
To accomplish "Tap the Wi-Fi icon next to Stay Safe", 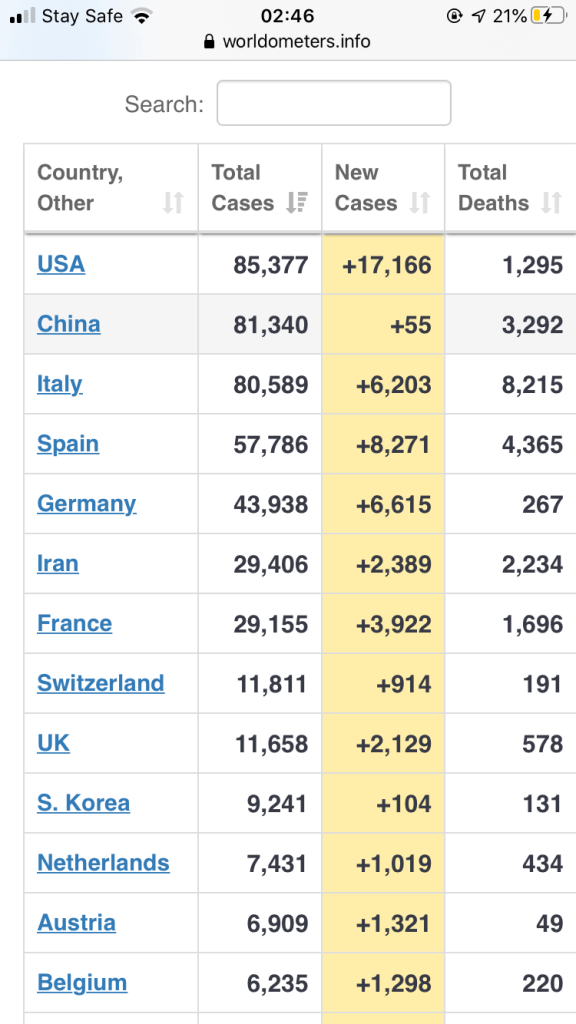I will (x=143, y=16).
